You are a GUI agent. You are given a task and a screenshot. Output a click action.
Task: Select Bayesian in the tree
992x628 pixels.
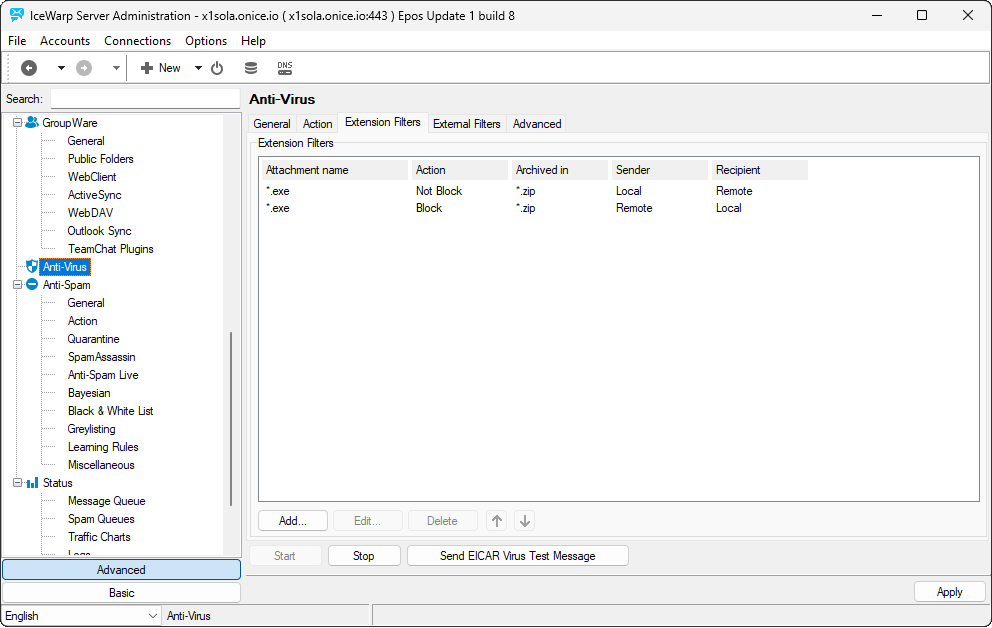pyautogui.click(x=89, y=393)
